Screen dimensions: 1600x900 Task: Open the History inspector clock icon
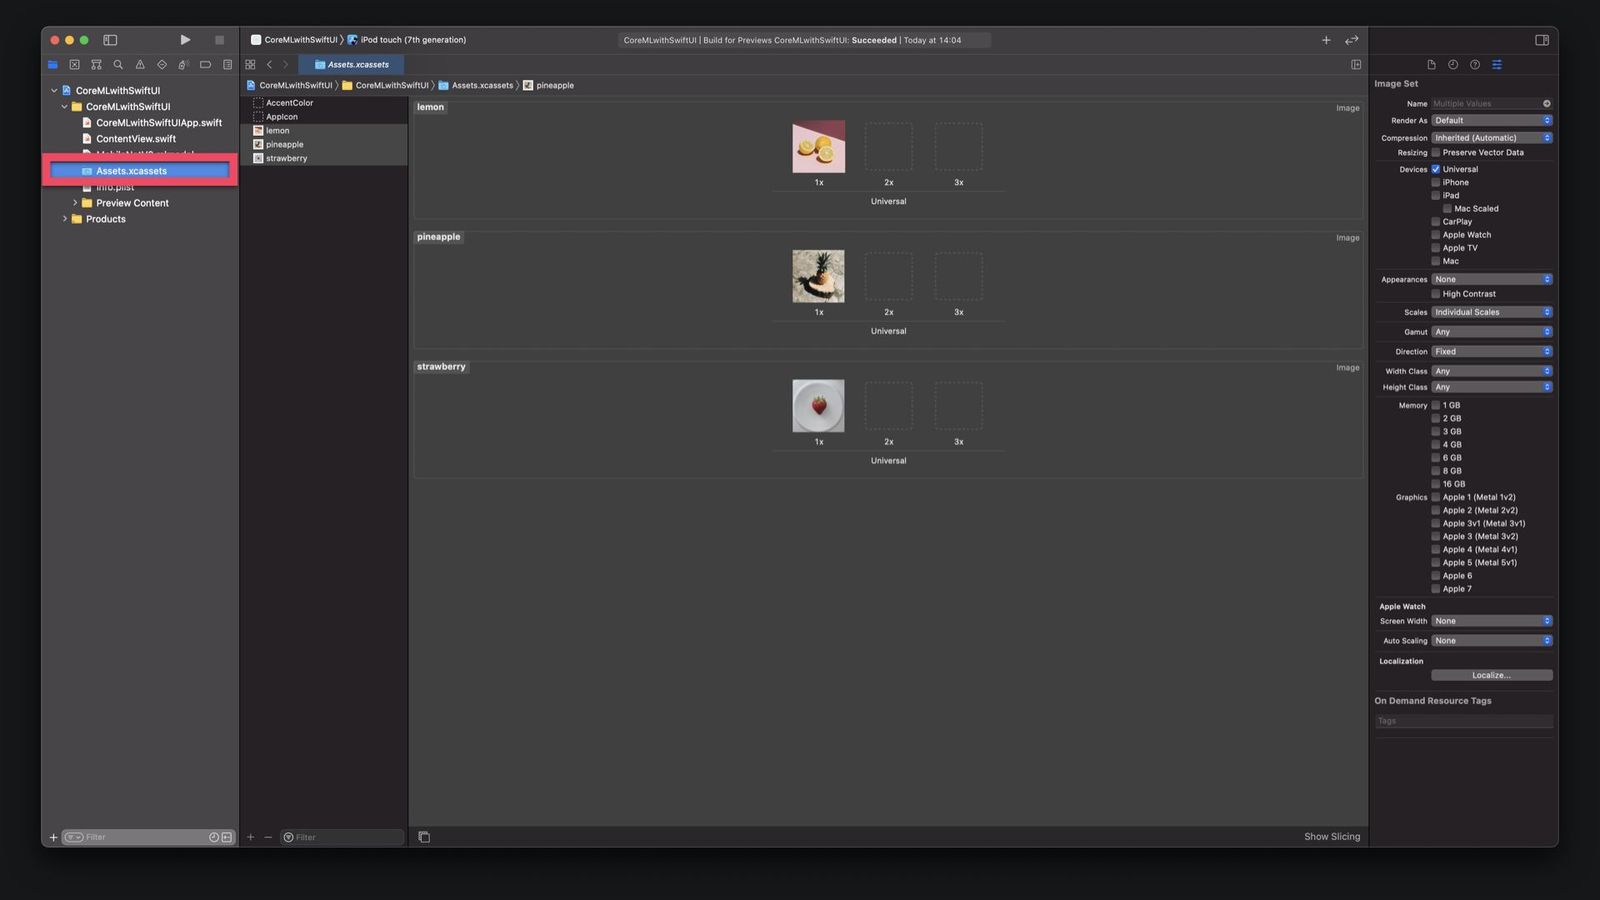coord(1453,64)
